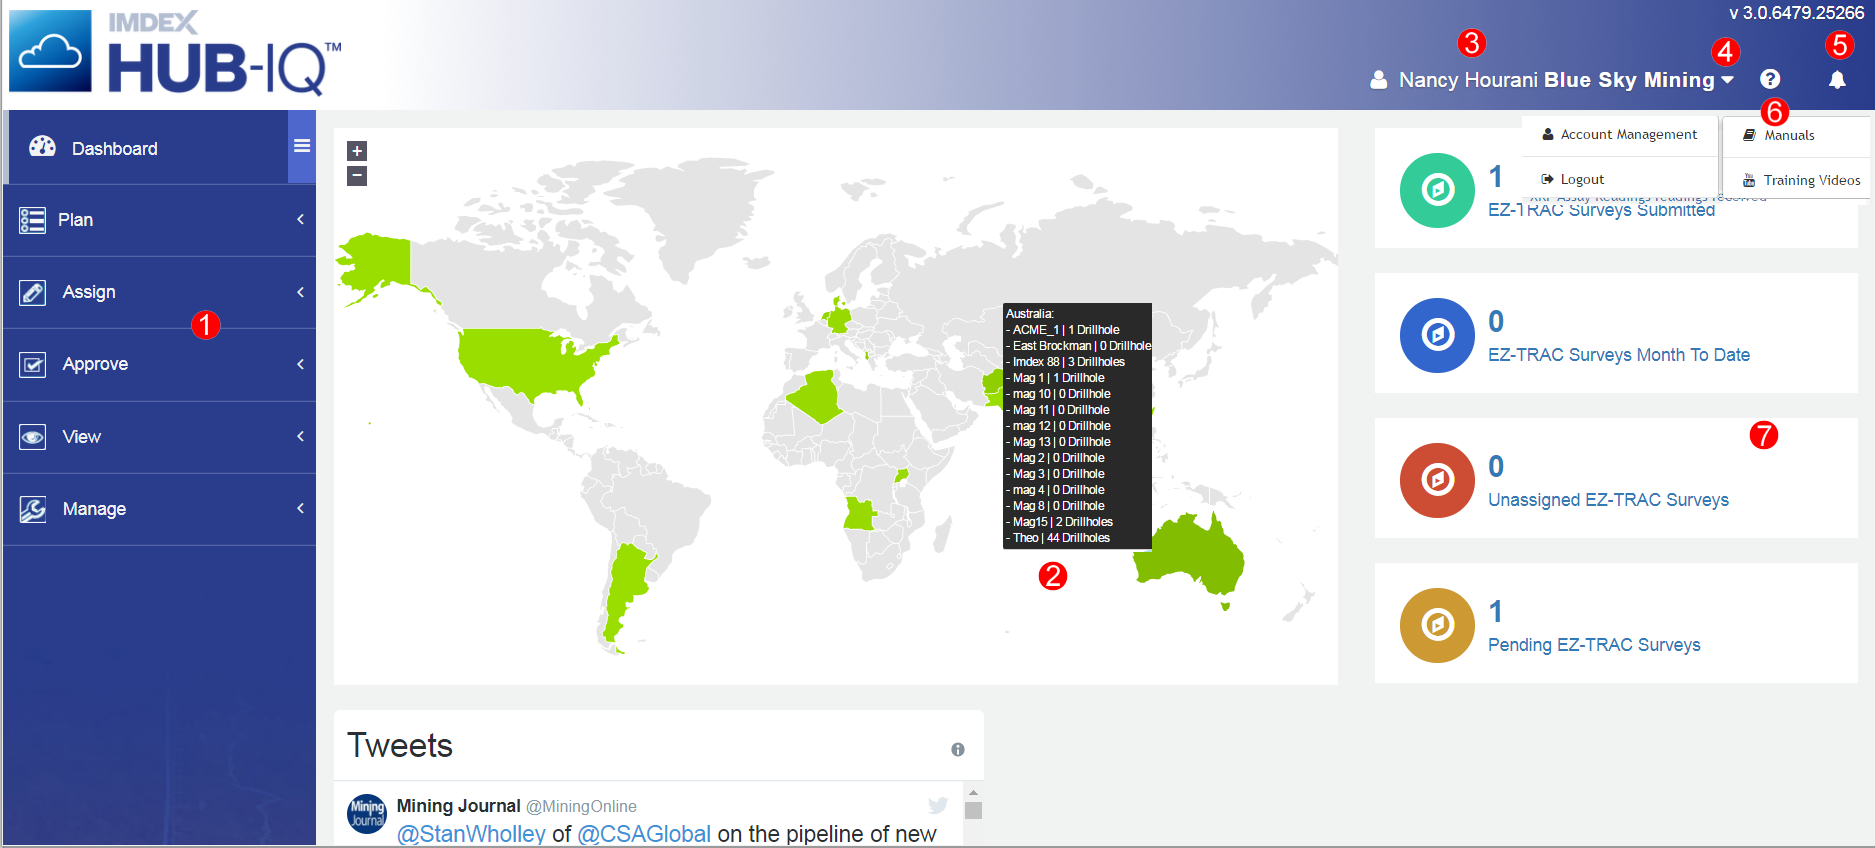Choose Logout from user menu
This screenshot has width=1875, height=848.
[x=1620, y=179]
